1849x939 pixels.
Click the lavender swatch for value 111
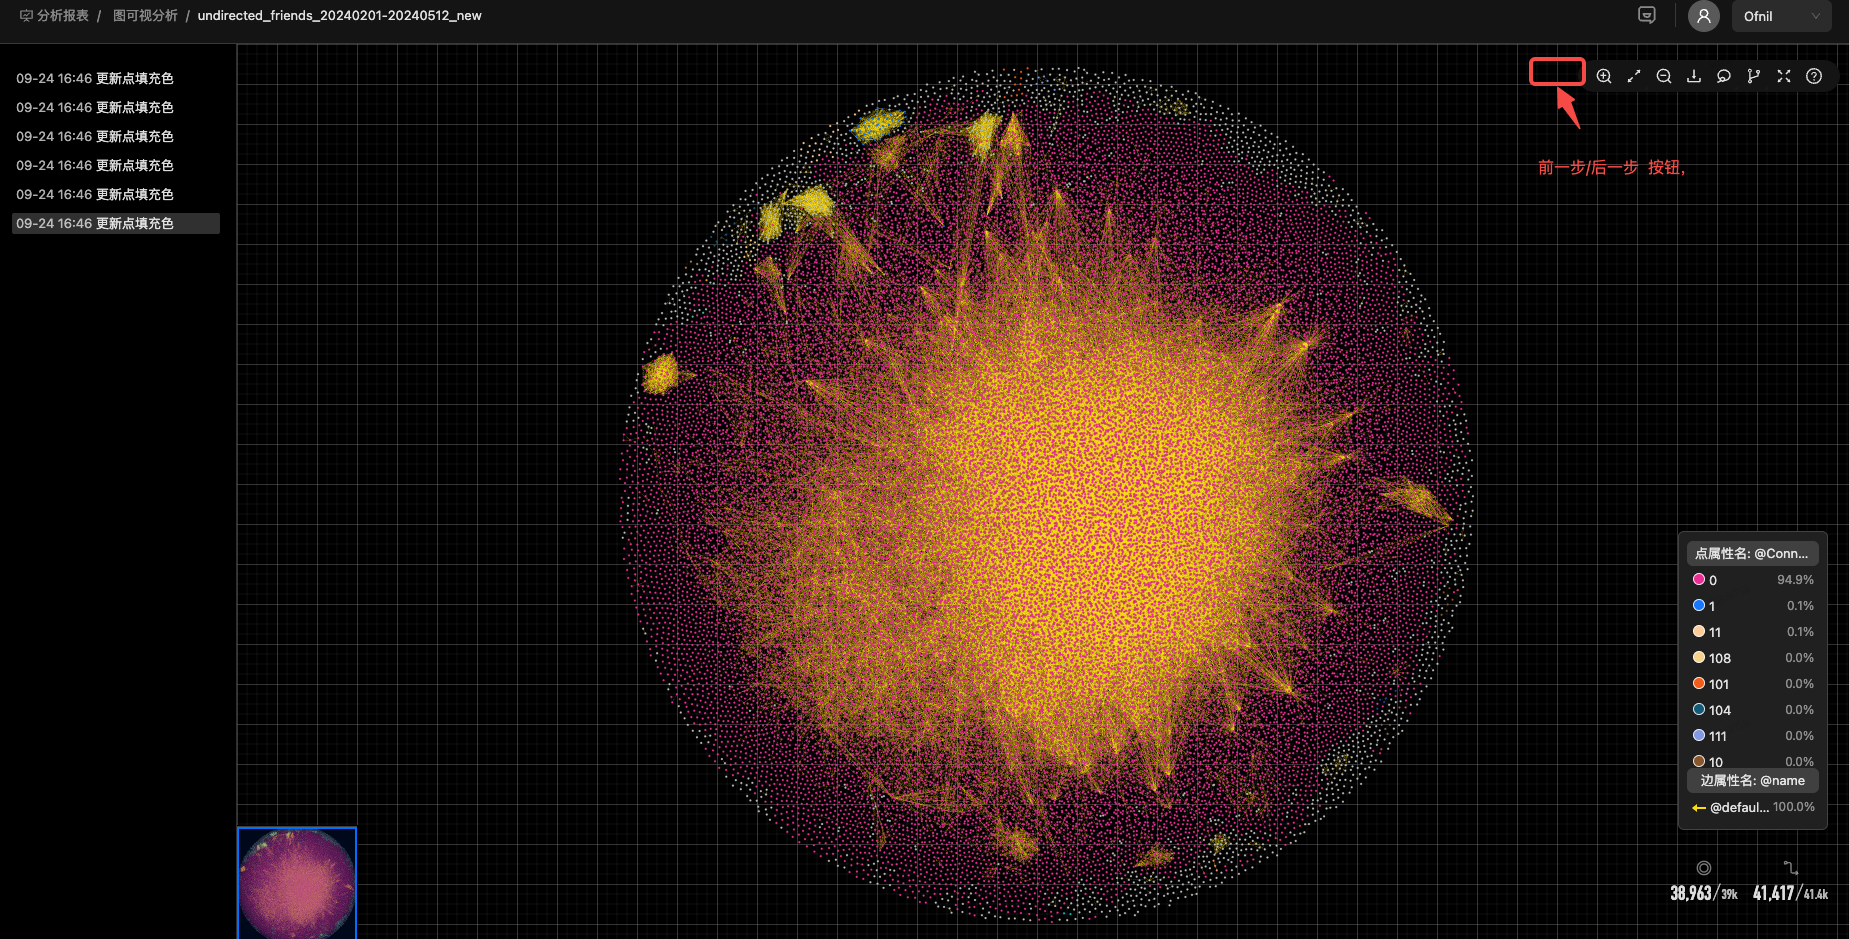[1699, 735]
